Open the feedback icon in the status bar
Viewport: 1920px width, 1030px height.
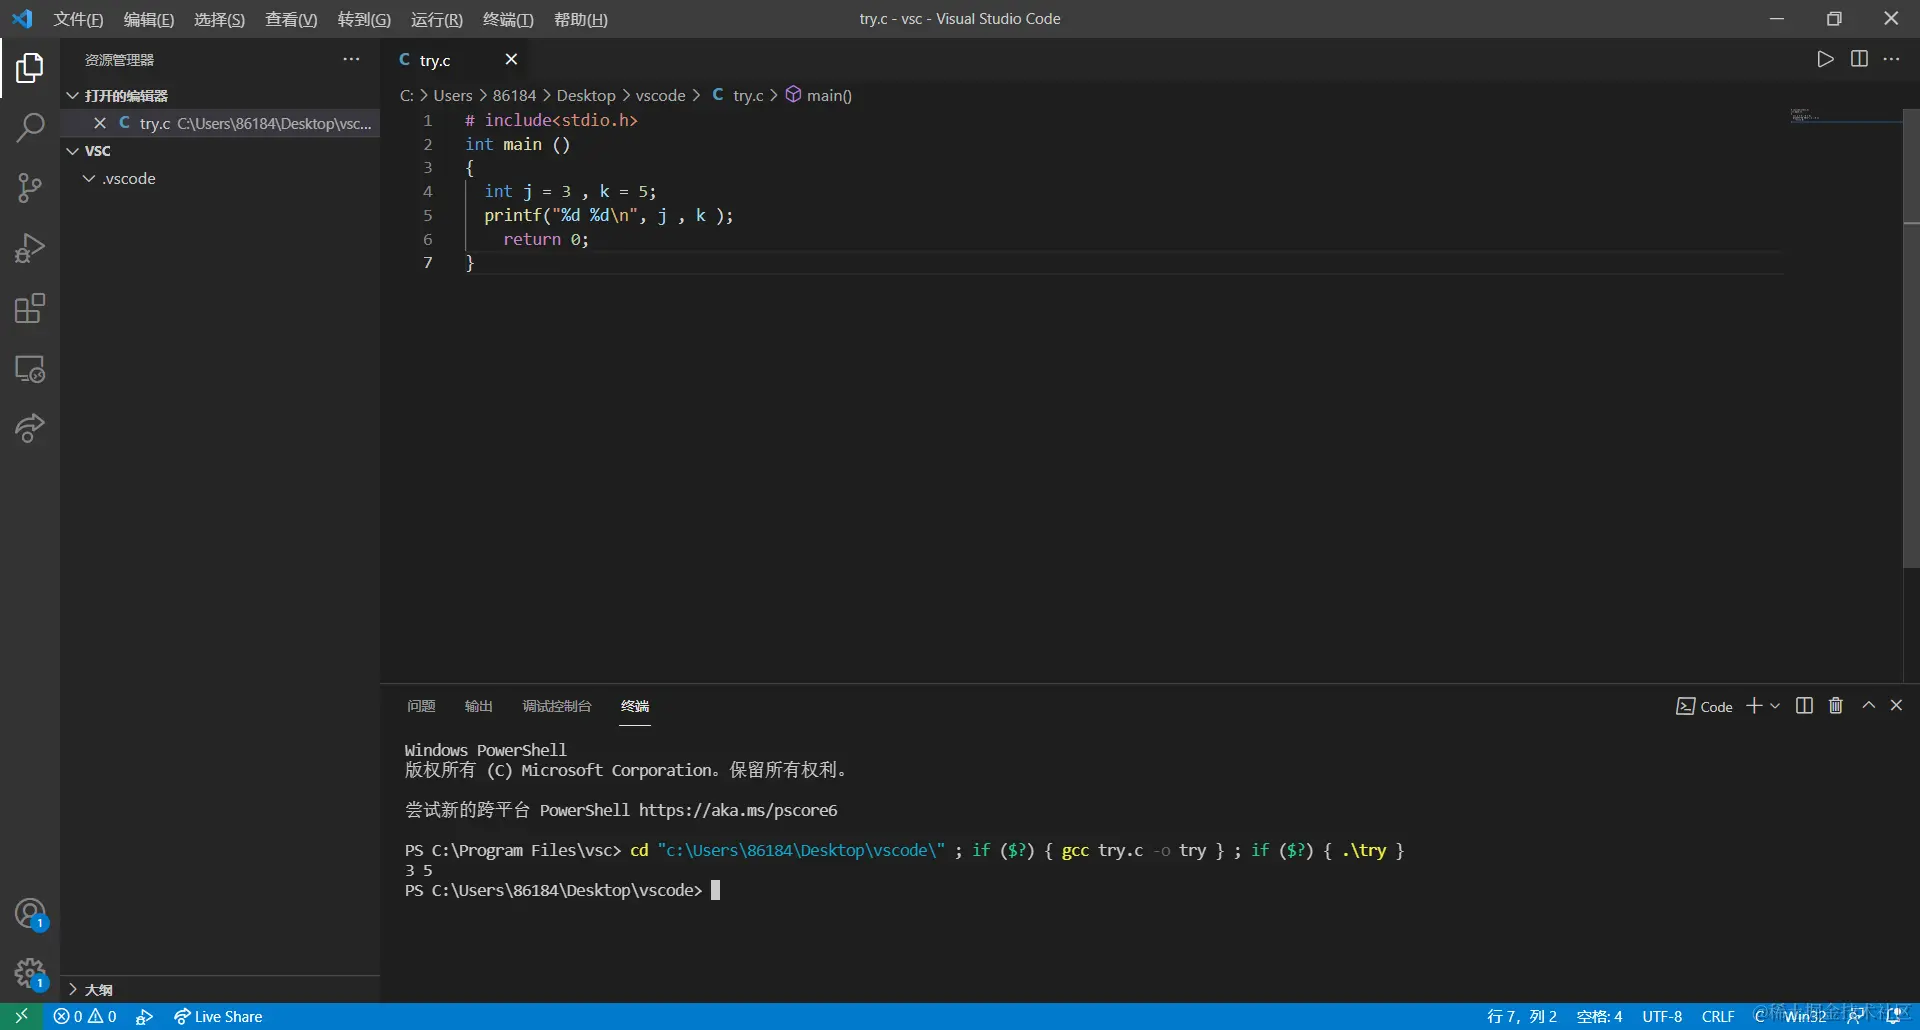pos(1857,1016)
